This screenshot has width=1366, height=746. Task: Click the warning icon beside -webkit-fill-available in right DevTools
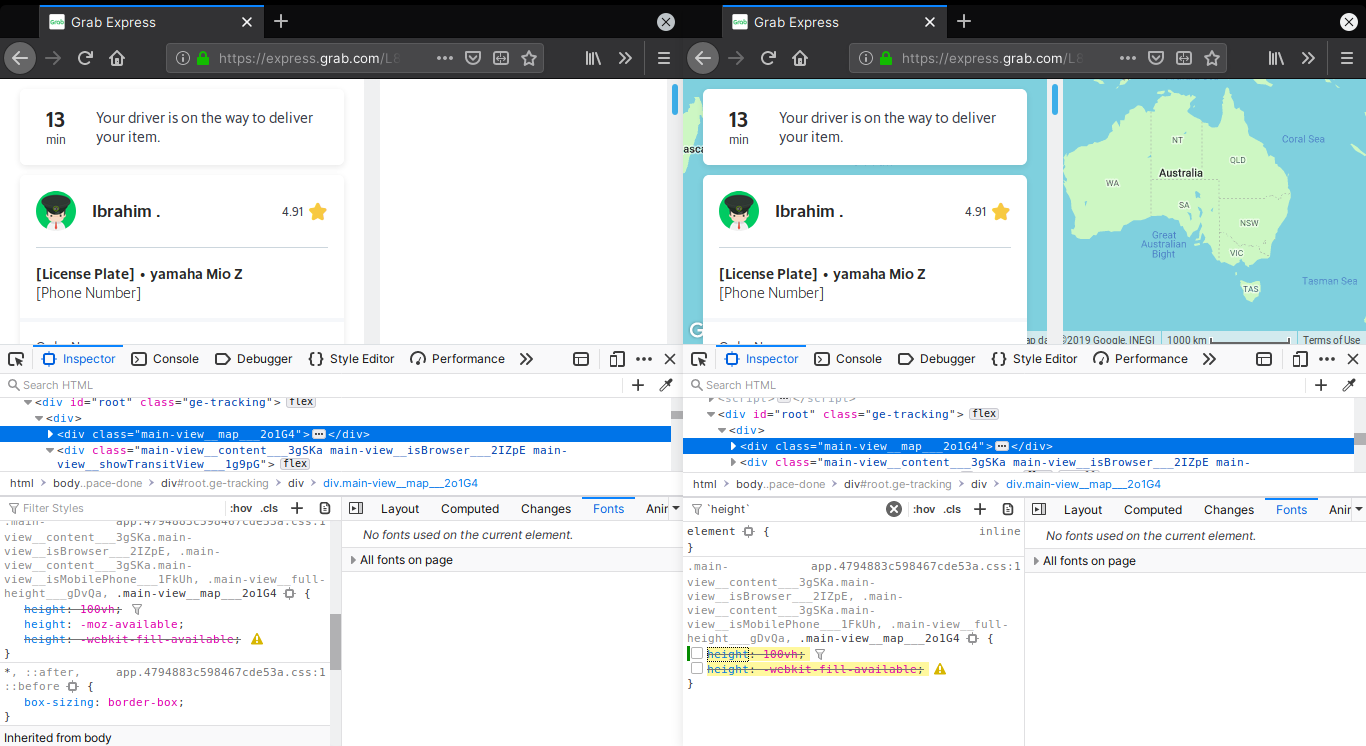(x=940, y=669)
